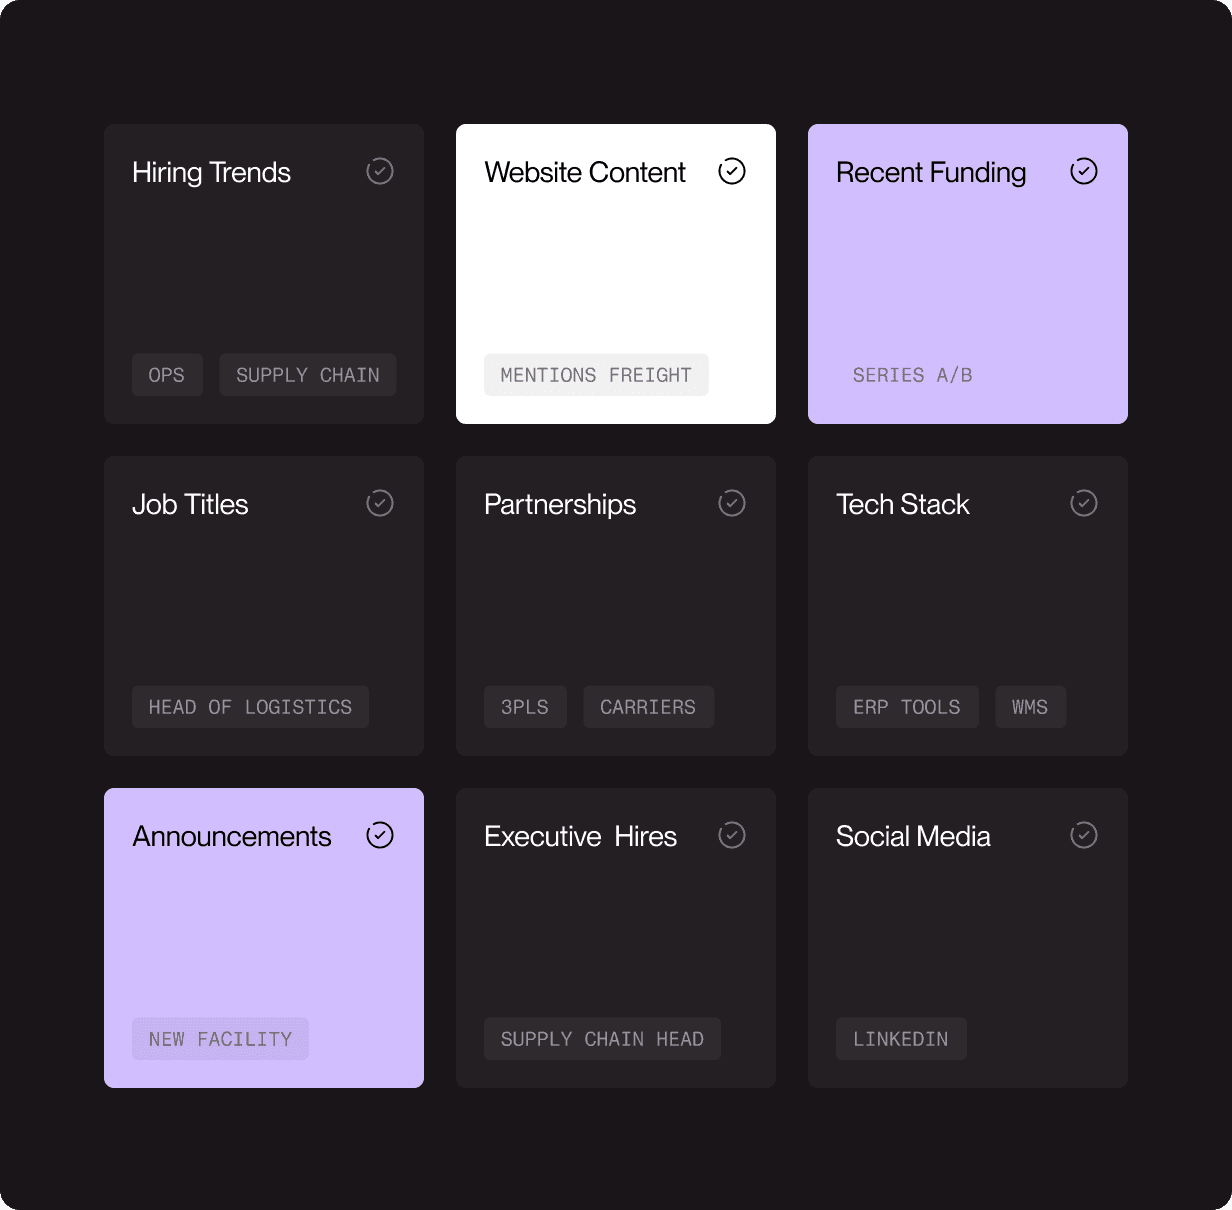Click the ERP TOOLS tag
The width and height of the screenshot is (1232, 1210).
point(907,707)
